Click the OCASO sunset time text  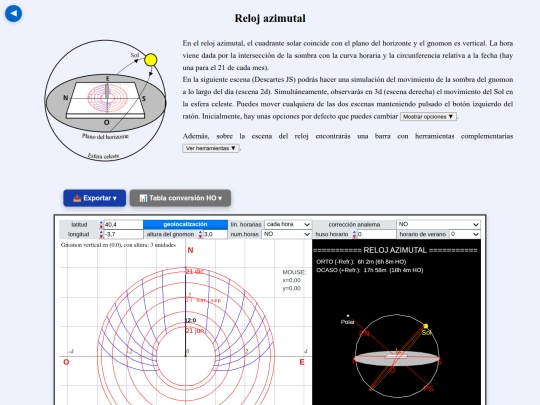coord(370,270)
